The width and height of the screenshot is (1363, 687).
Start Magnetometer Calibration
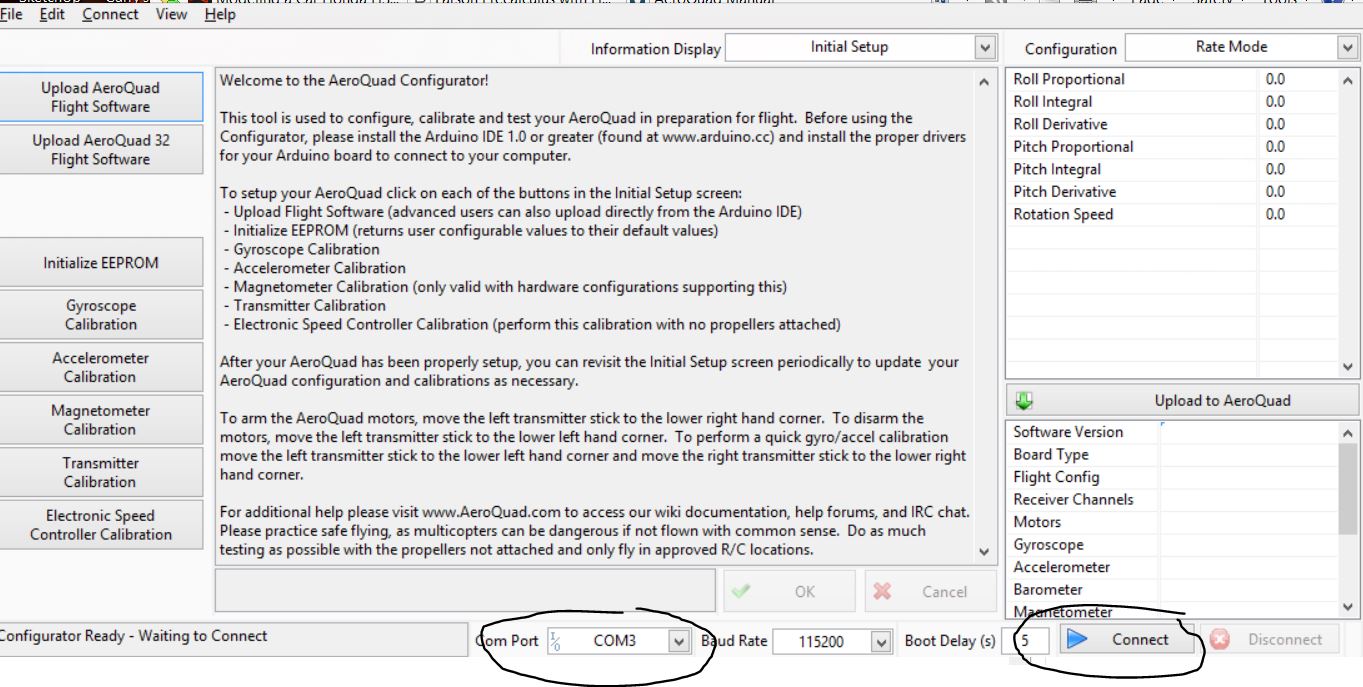[x=100, y=420]
